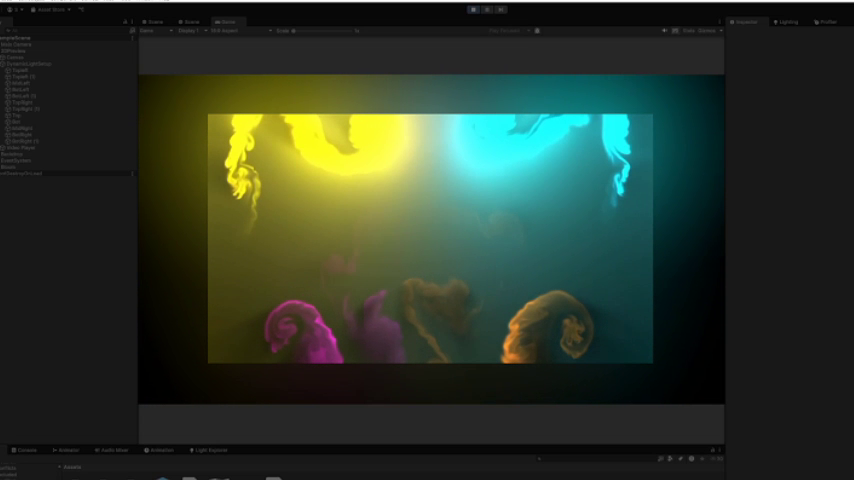The width and height of the screenshot is (854, 480).
Task: Click the game preview viewport
Action: [x=431, y=239]
